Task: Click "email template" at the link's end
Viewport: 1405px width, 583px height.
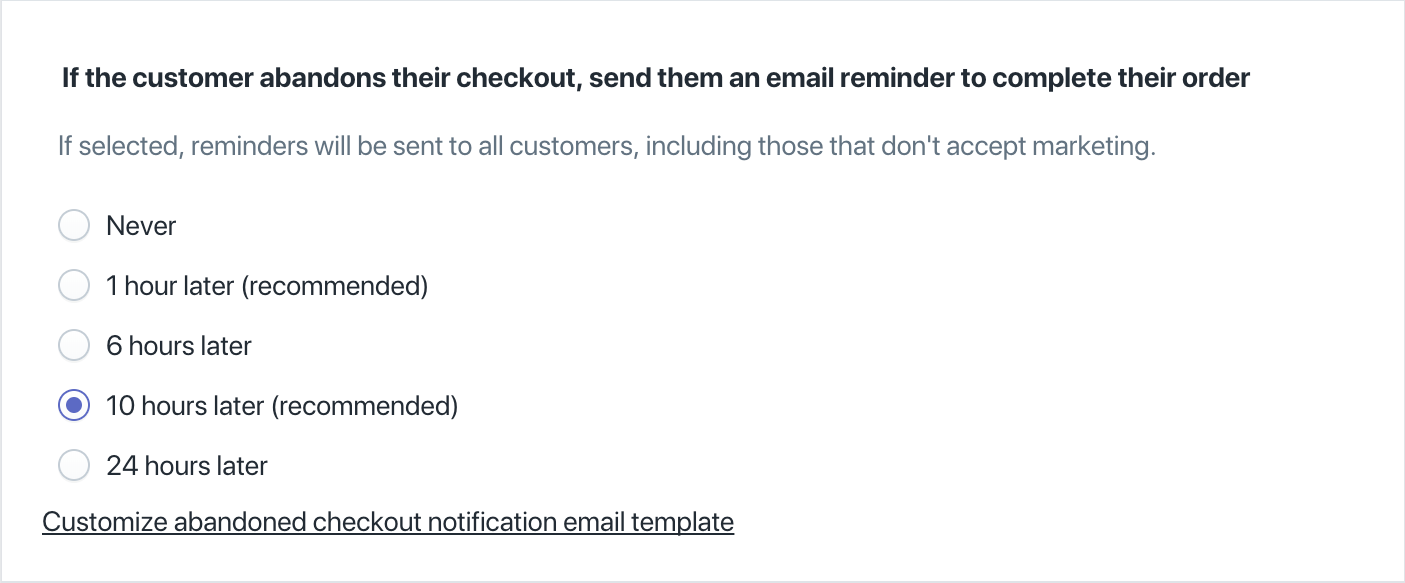Action: (x=648, y=522)
